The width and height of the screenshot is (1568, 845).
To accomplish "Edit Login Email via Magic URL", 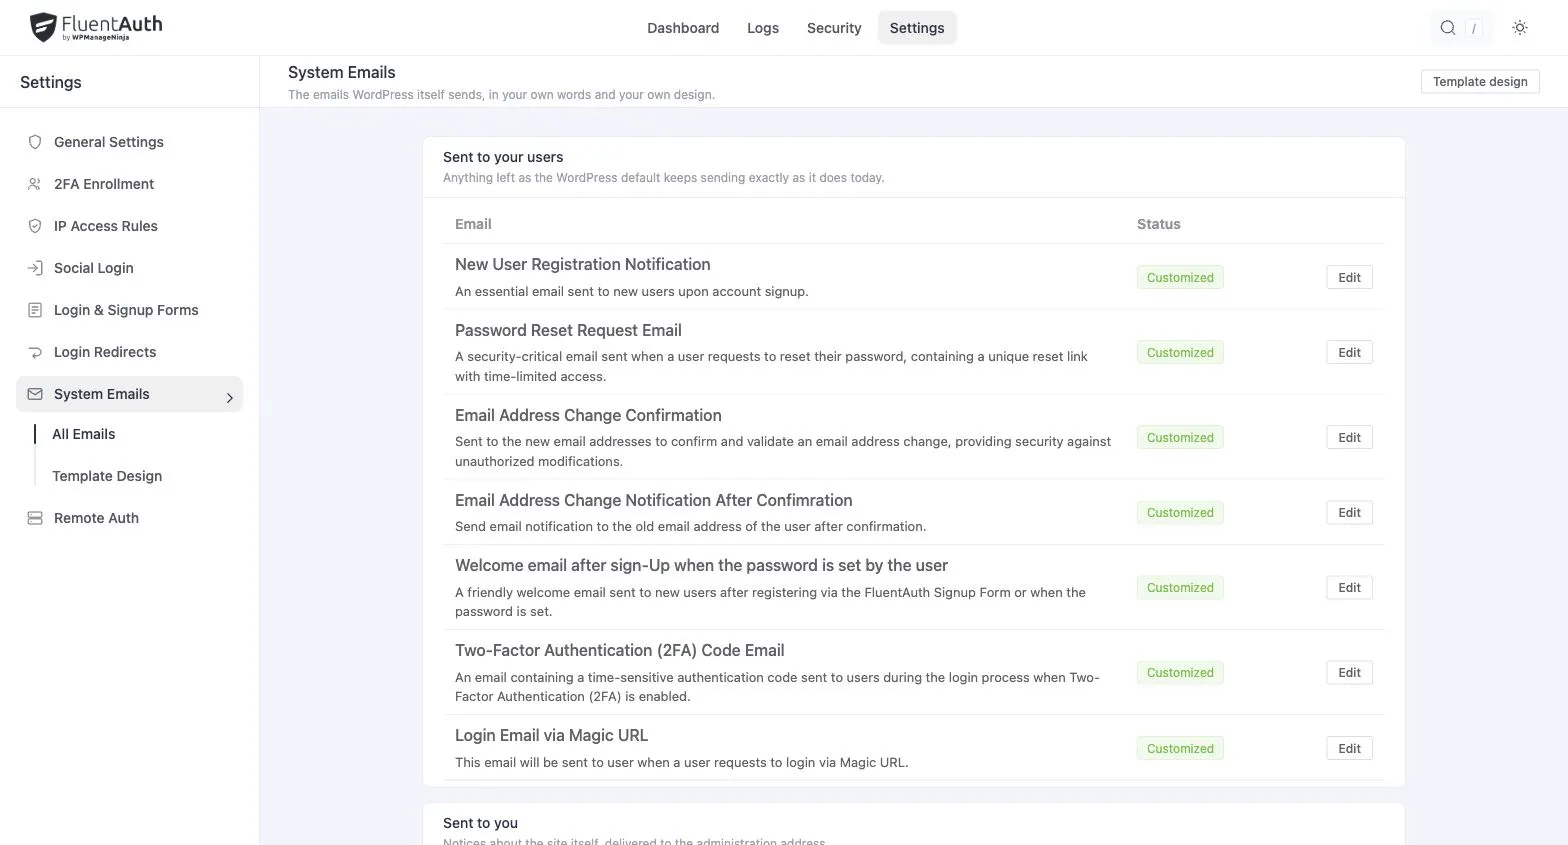I will pos(1349,748).
